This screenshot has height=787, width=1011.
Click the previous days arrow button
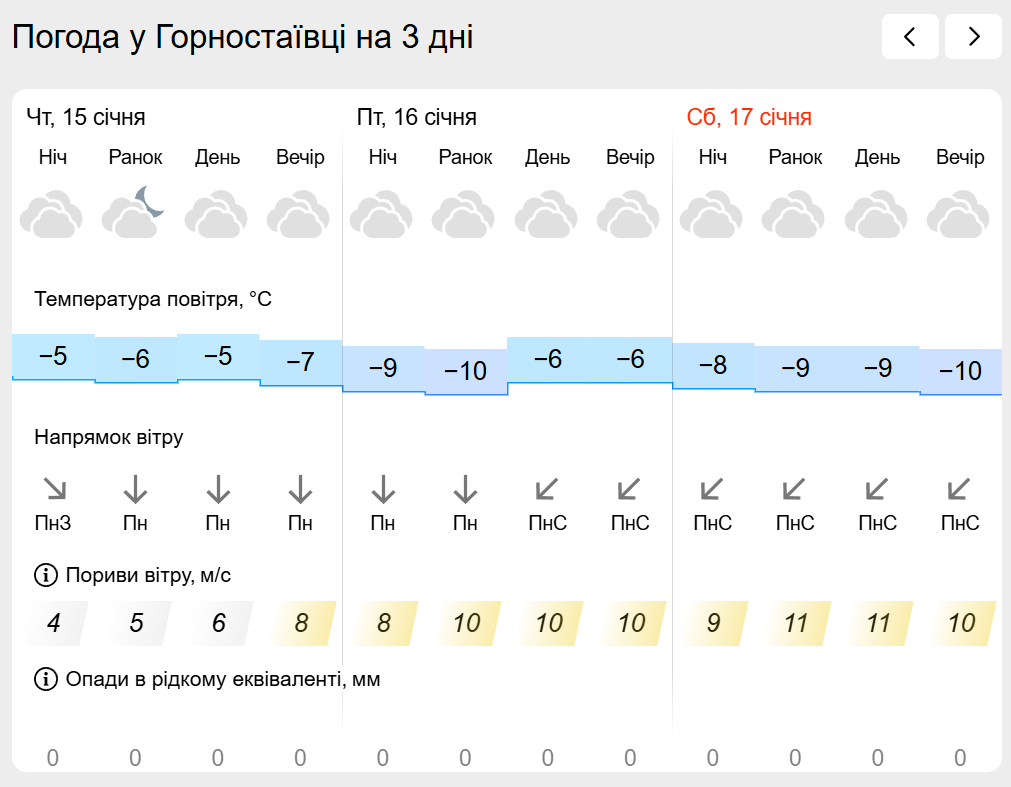coord(910,37)
